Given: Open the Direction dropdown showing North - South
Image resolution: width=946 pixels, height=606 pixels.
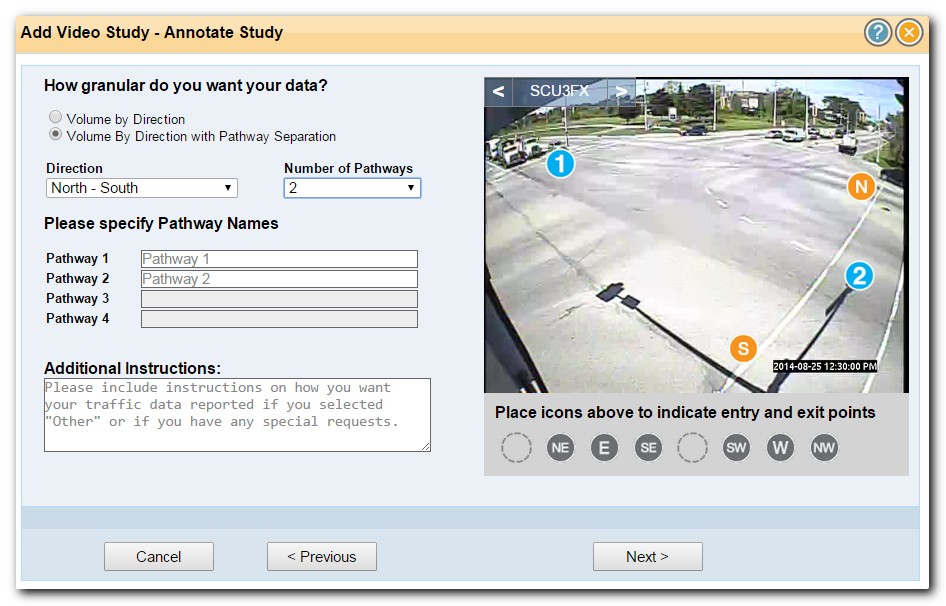Looking at the screenshot, I should click(x=142, y=188).
